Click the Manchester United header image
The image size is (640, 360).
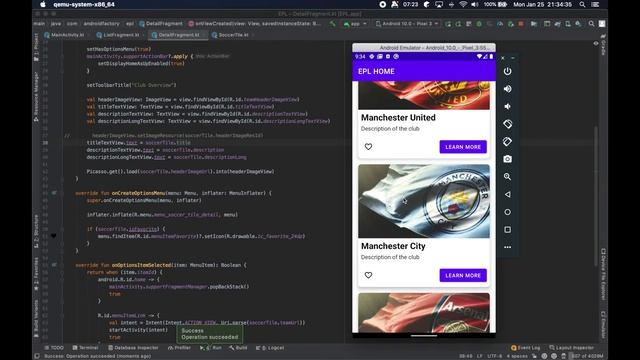[x=424, y=95]
